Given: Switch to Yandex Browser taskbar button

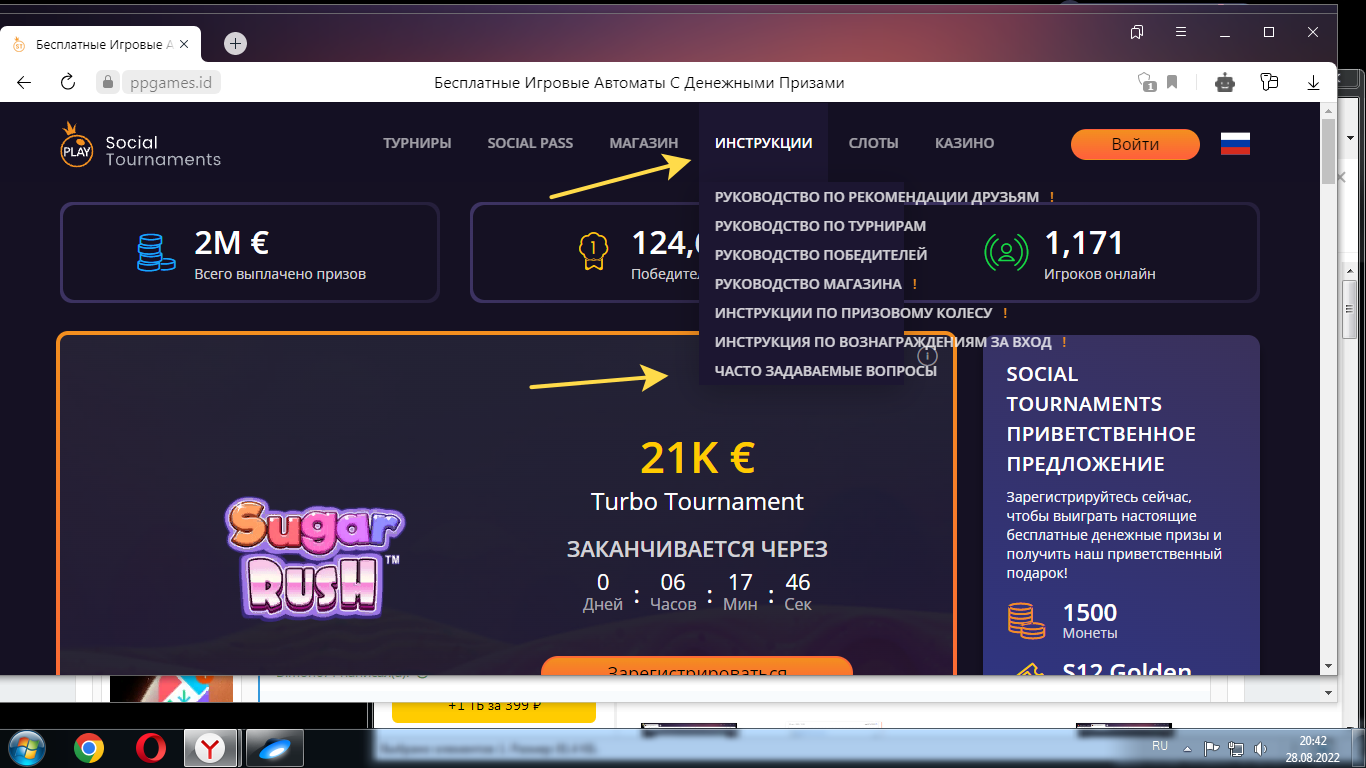Looking at the screenshot, I should [210, 747].
